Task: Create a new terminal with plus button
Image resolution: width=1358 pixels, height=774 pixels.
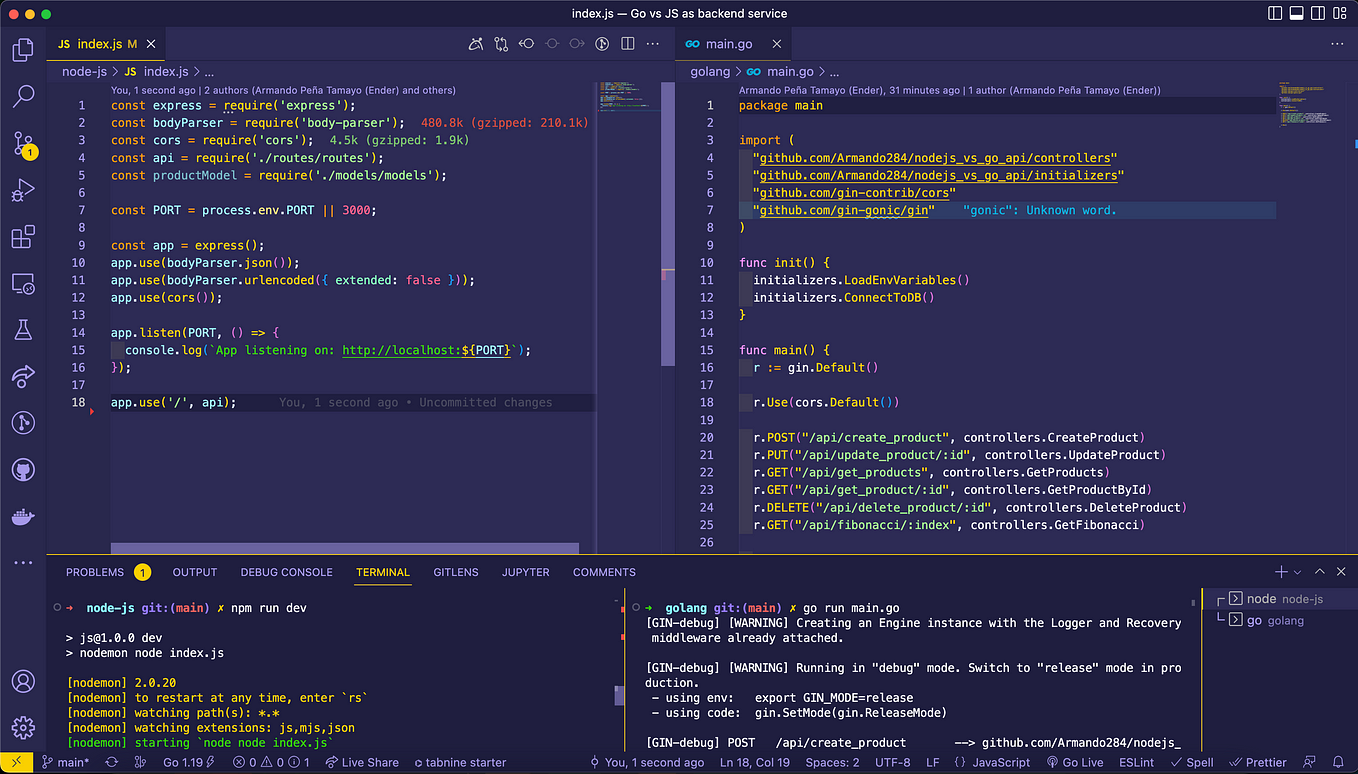Action: (x=1281, y=572)
